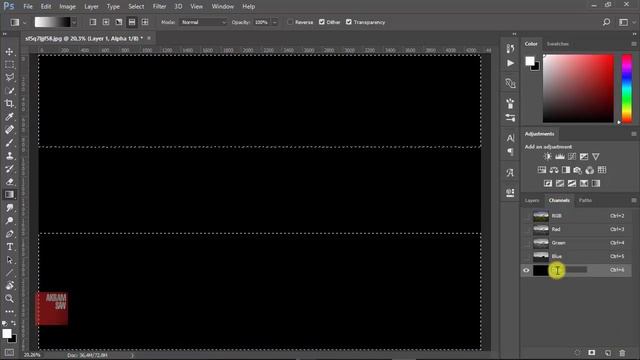Viewport: 640px width, 360px height.
Task: Open the Channels panel flyout menu
Action: point(633,200)
